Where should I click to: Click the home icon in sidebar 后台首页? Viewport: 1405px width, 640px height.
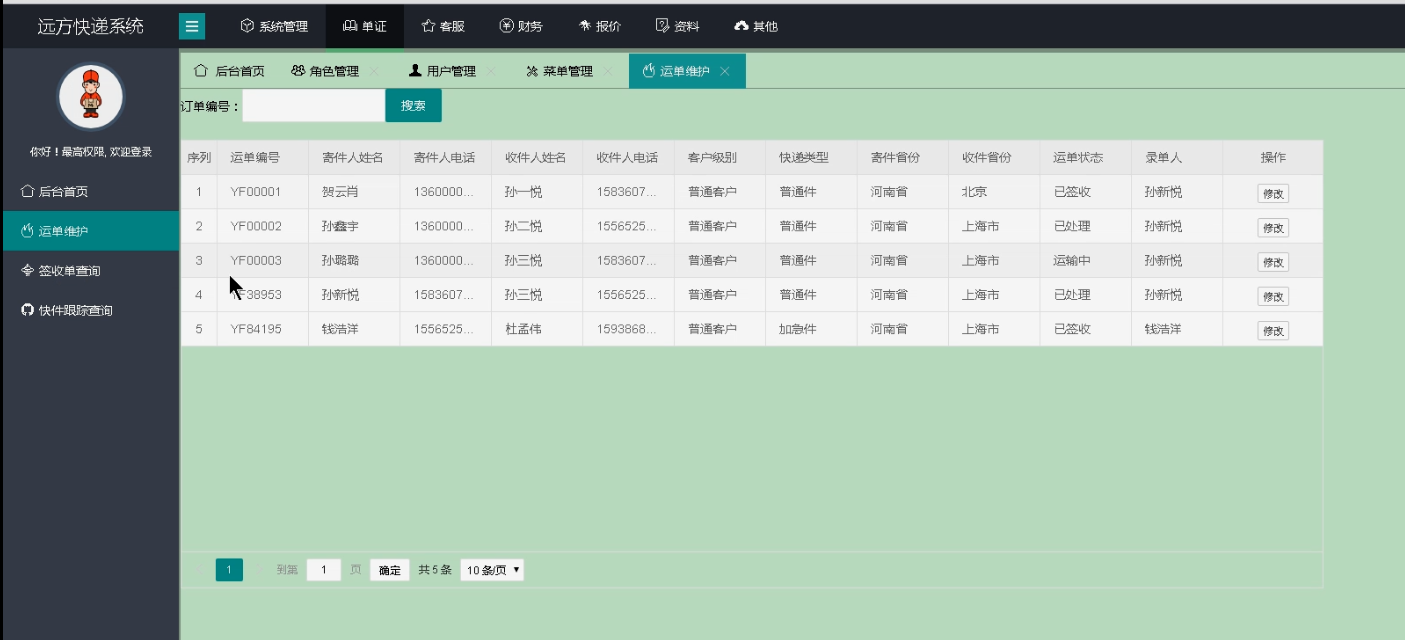[27, 191]
